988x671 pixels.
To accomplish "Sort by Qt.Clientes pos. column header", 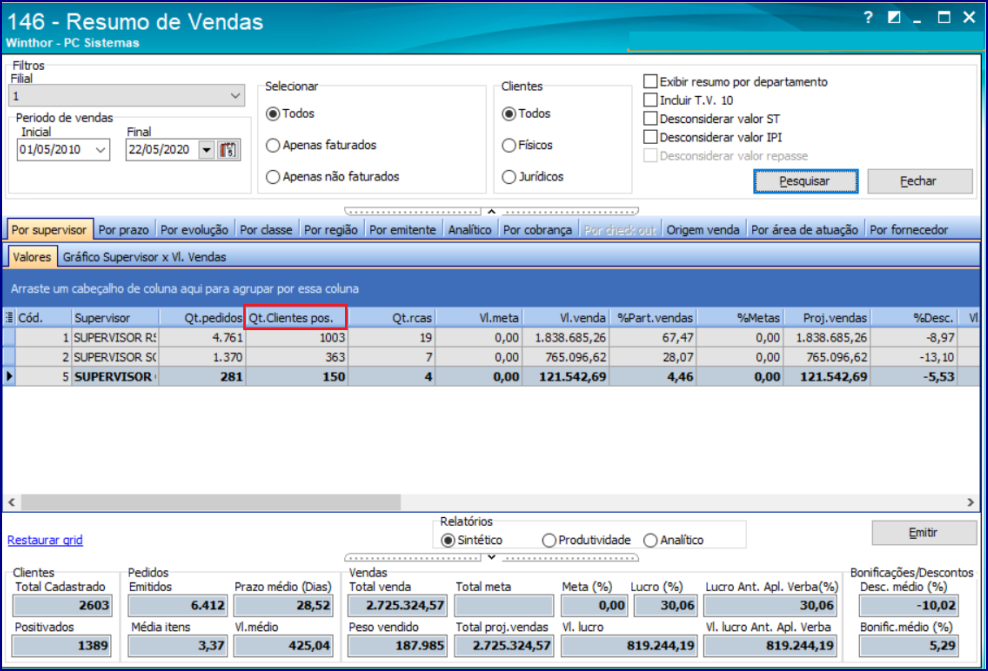I will click(x=296, y=318).
